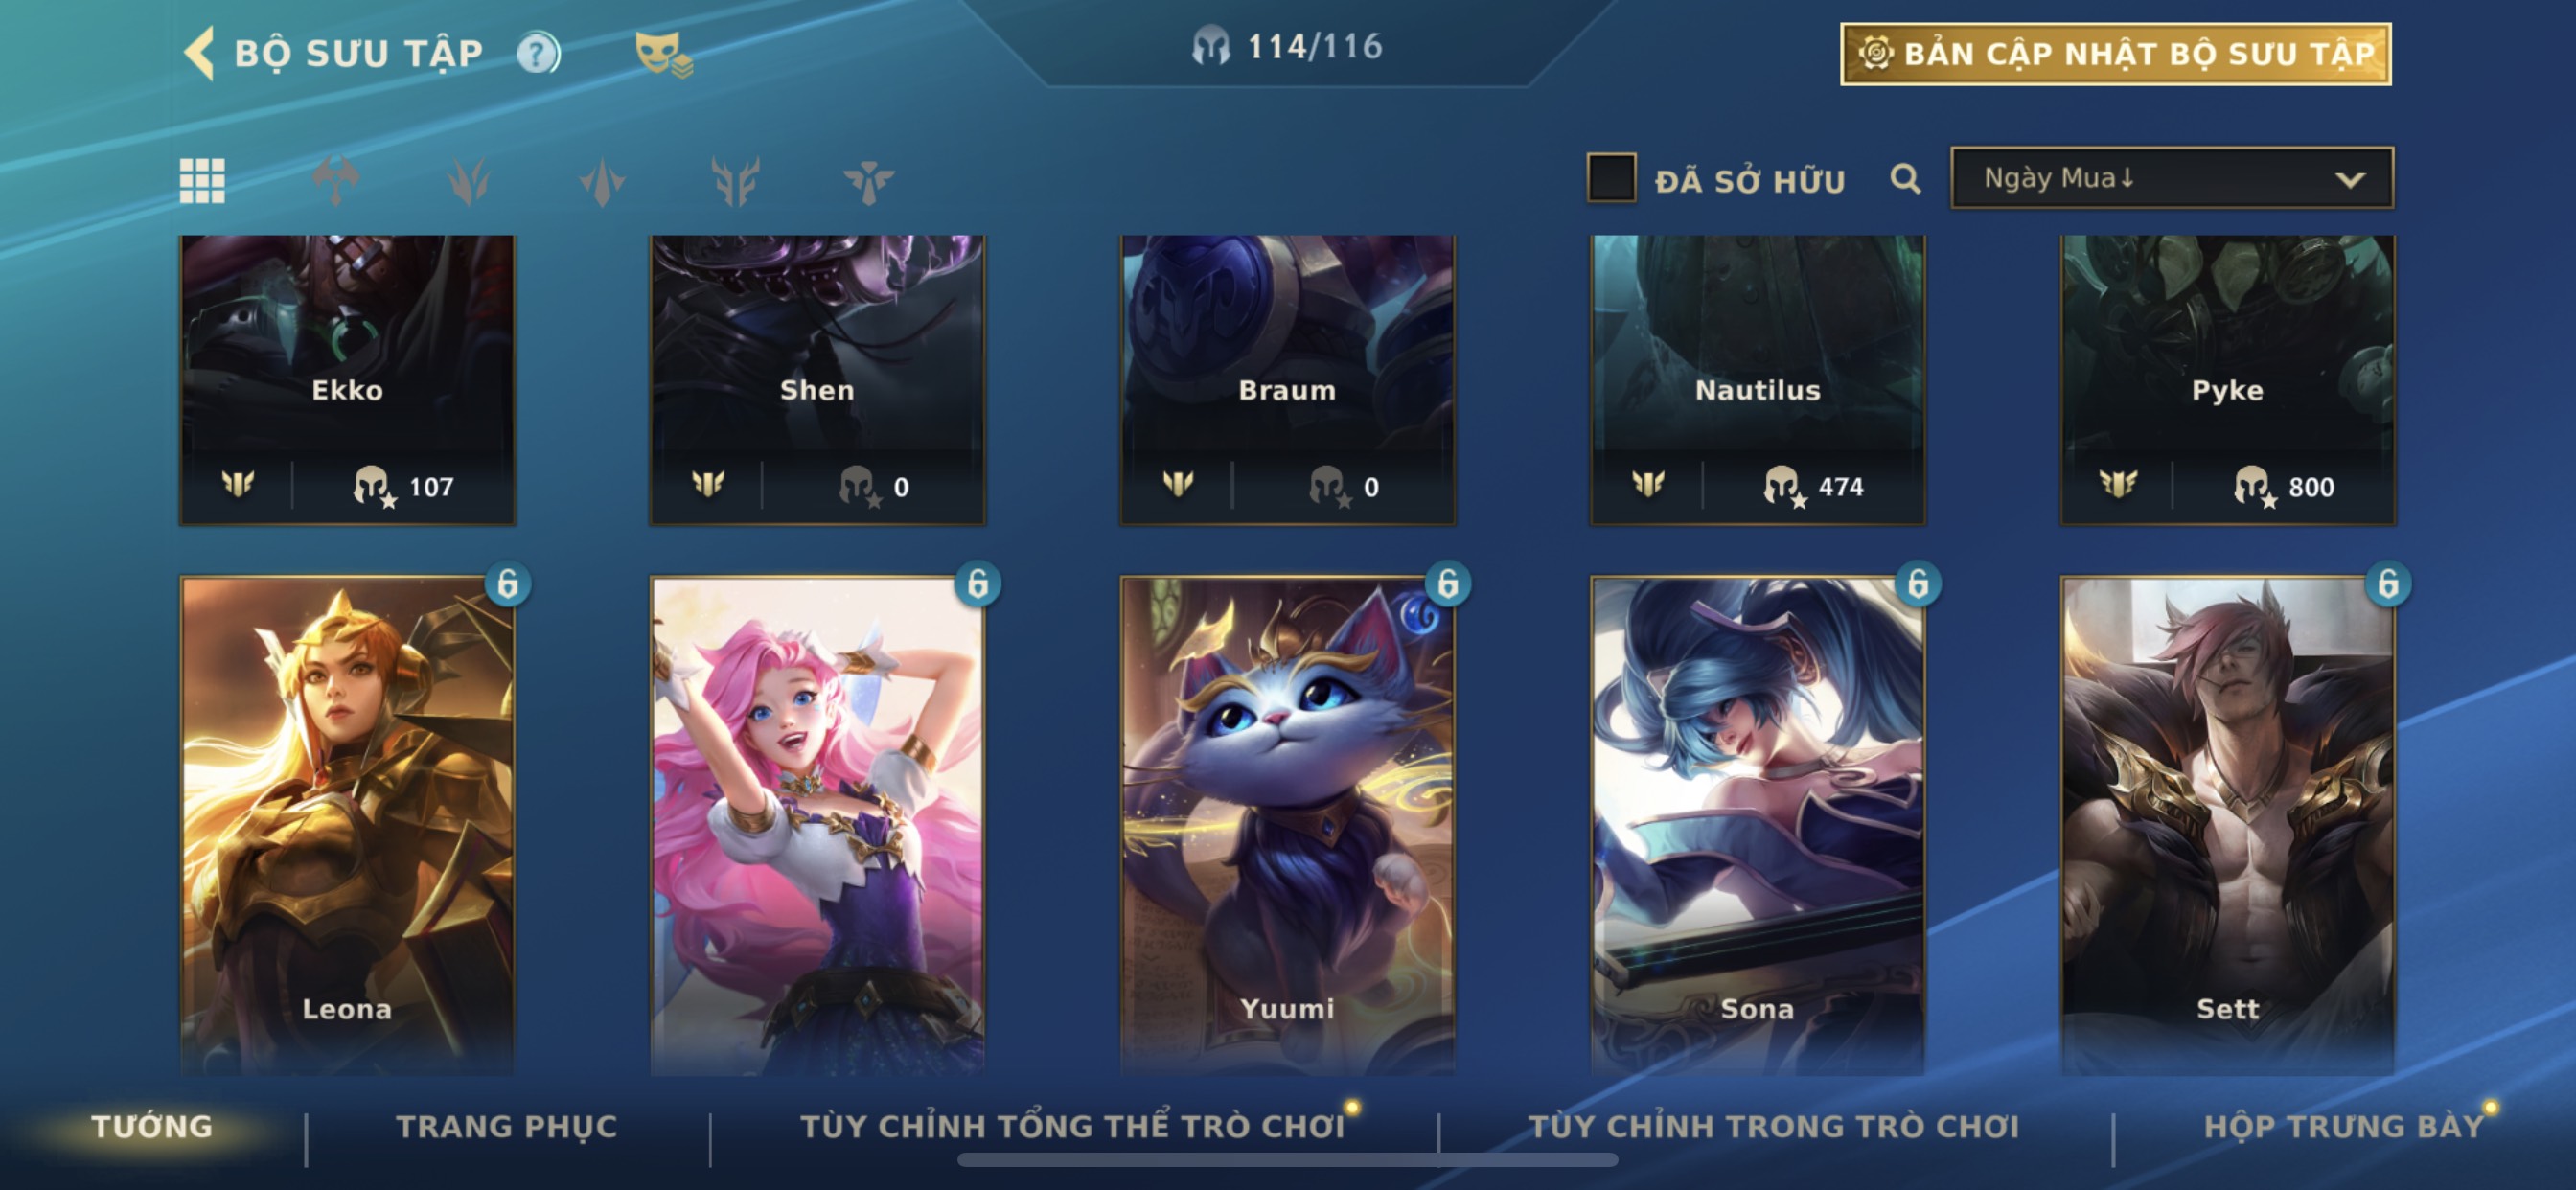Click the Bản Cập Nhật Bộ Sưu Tập button
The height and width of the screenshot is (1190, 2576).
(x=2116, y=54)
